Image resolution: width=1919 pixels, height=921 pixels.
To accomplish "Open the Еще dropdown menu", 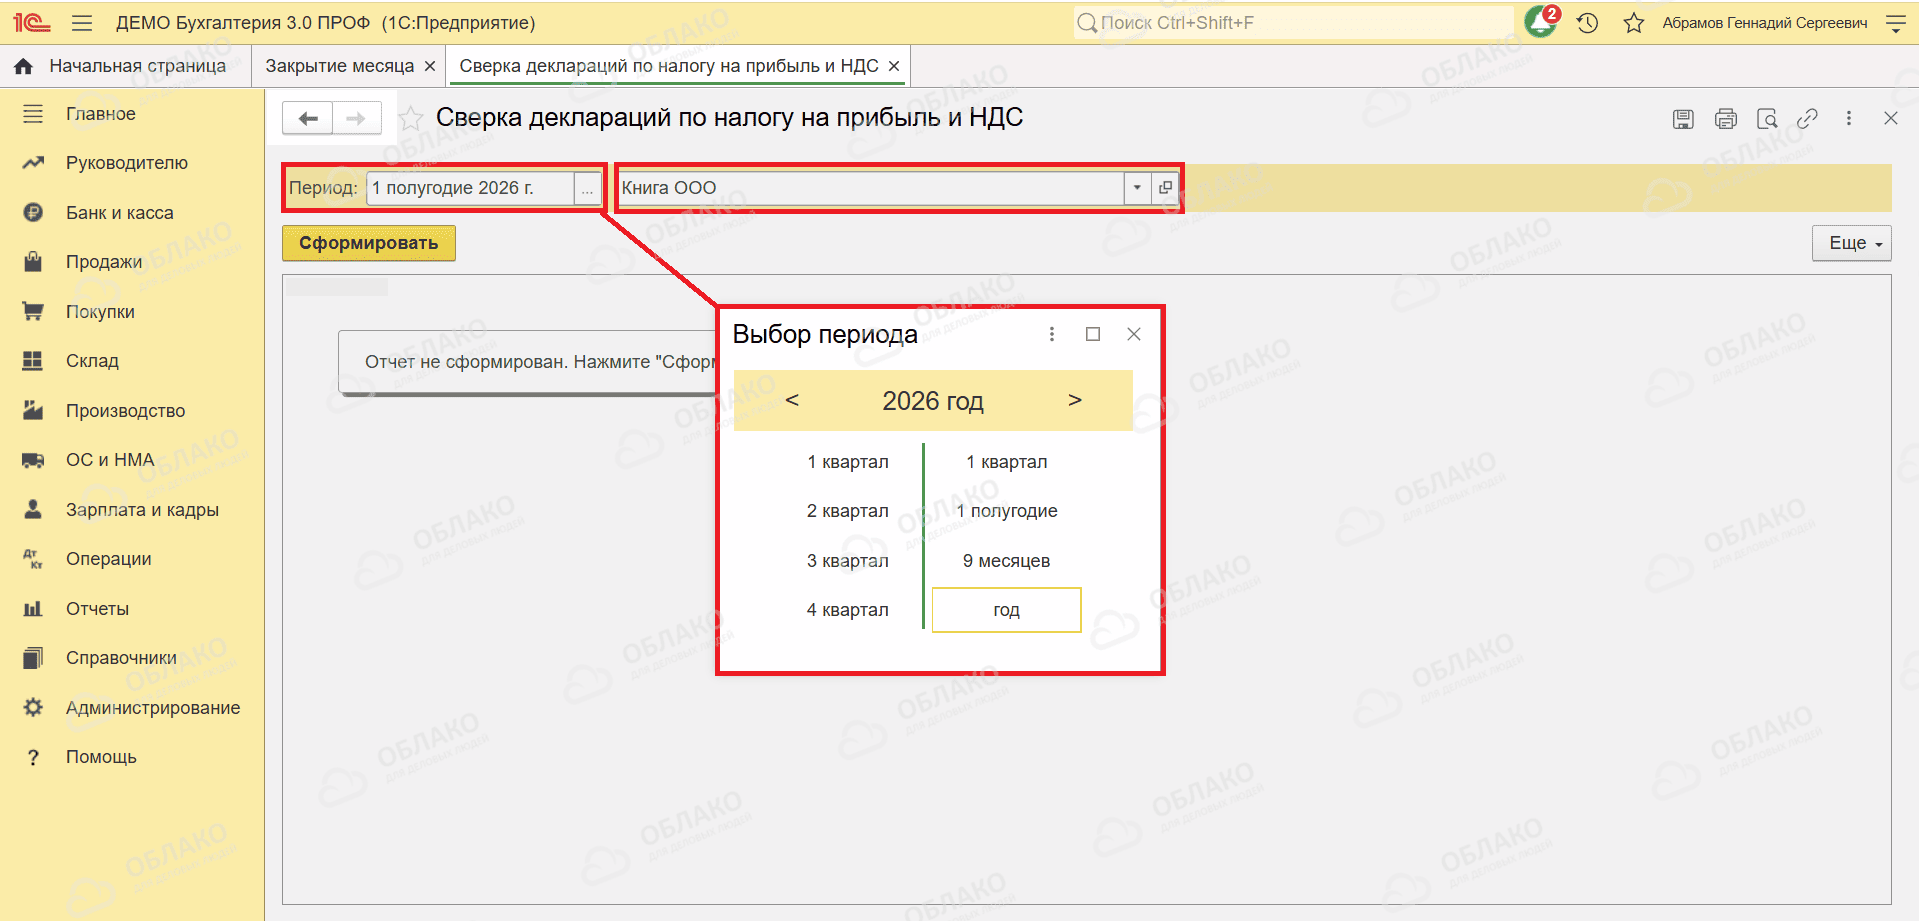I will [1851, 243].
